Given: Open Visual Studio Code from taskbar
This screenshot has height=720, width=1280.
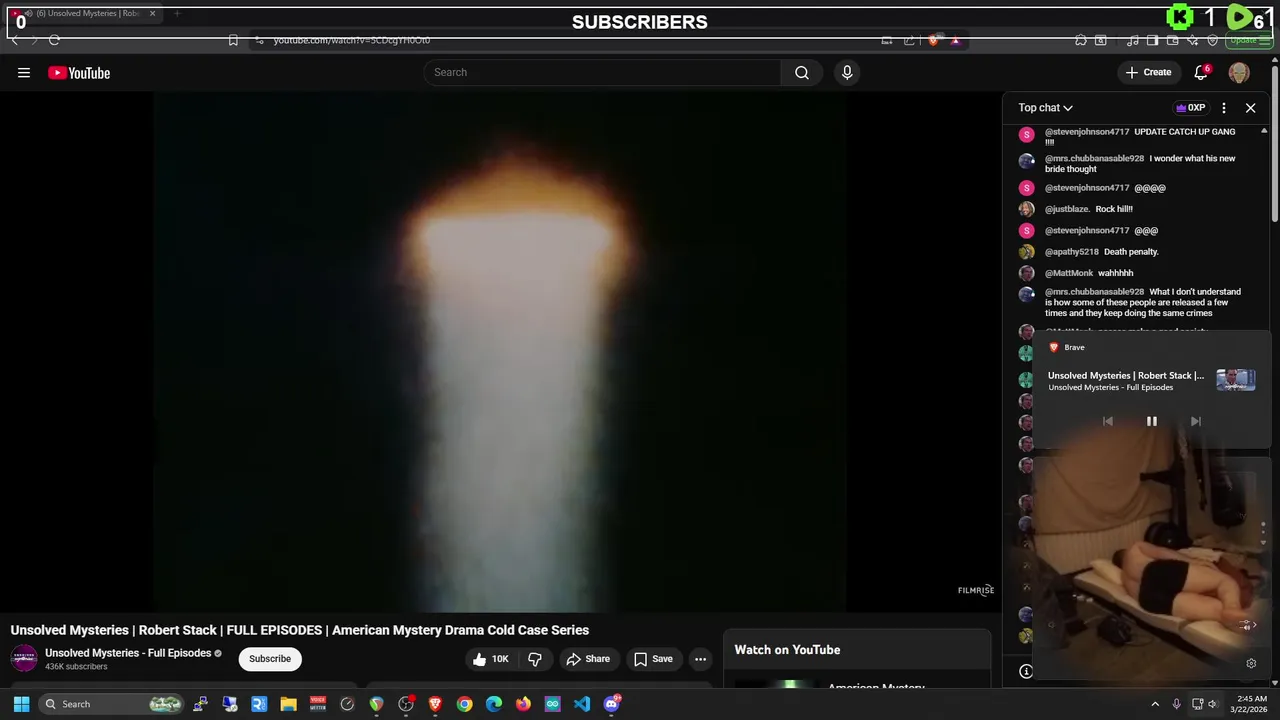Looking at the screenshot, I should (582, 704).
